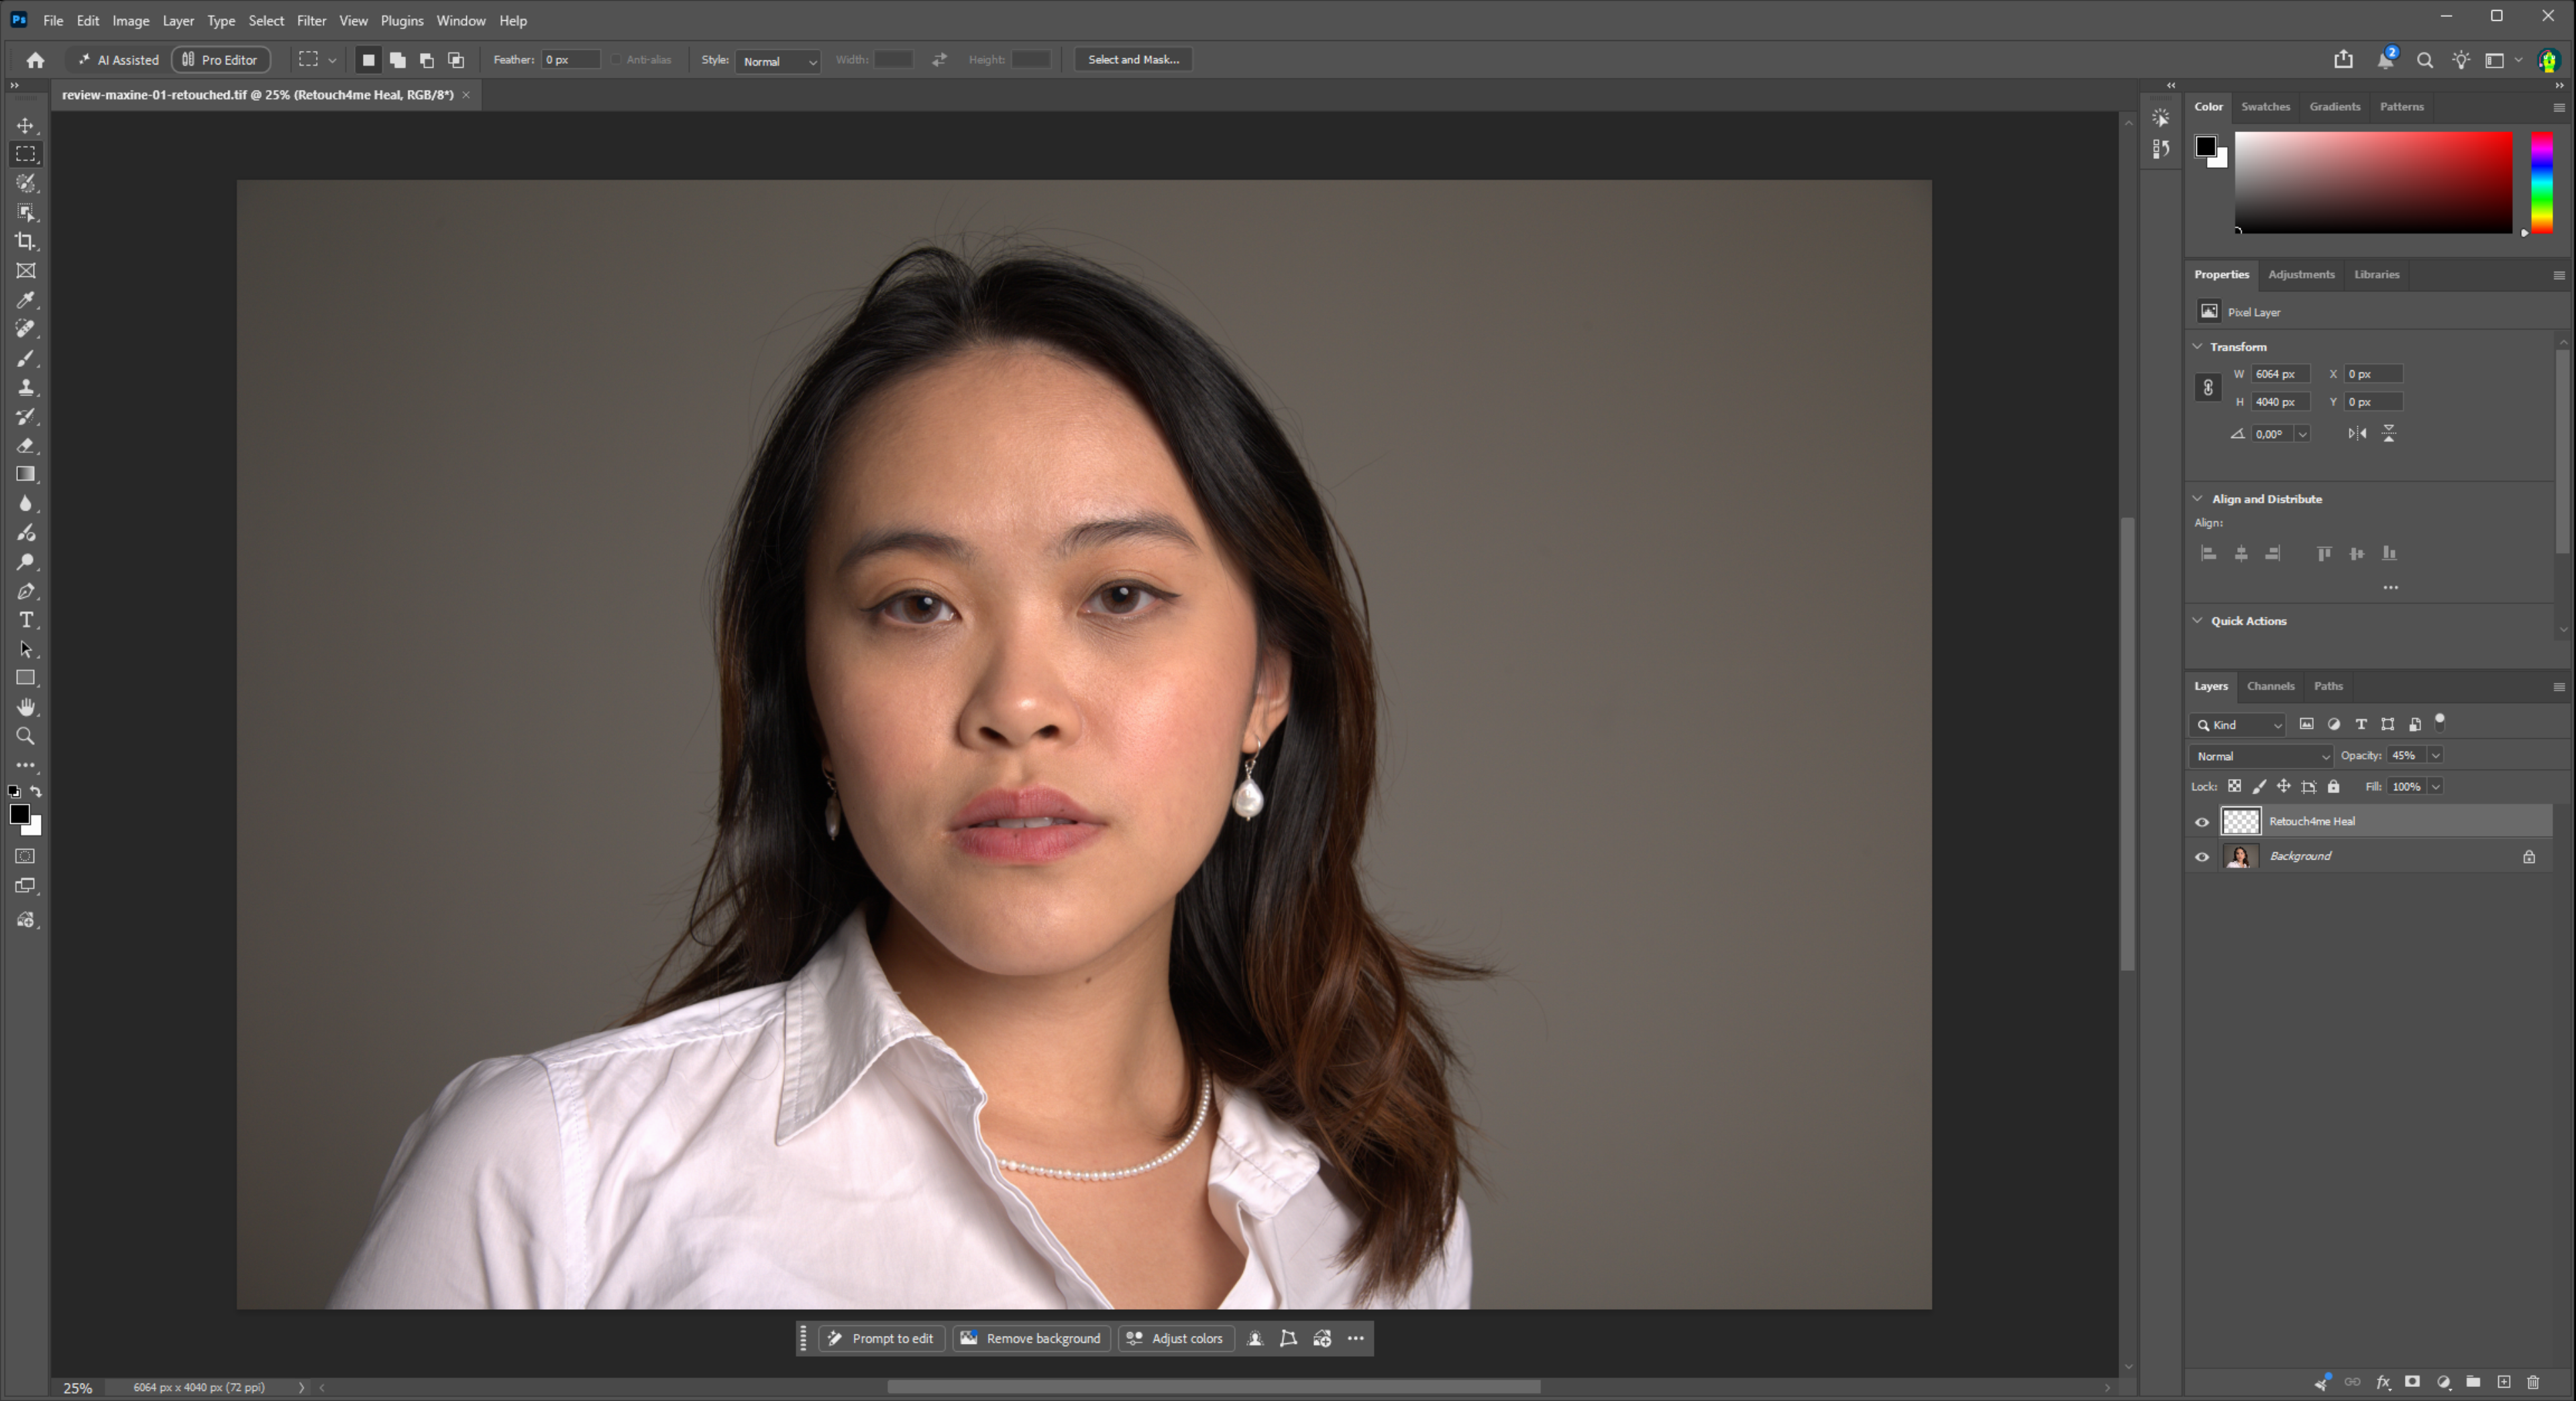This screenshot has width=2576, height=1401.
Task: Select the Move tool
Action: pos(26,125)
